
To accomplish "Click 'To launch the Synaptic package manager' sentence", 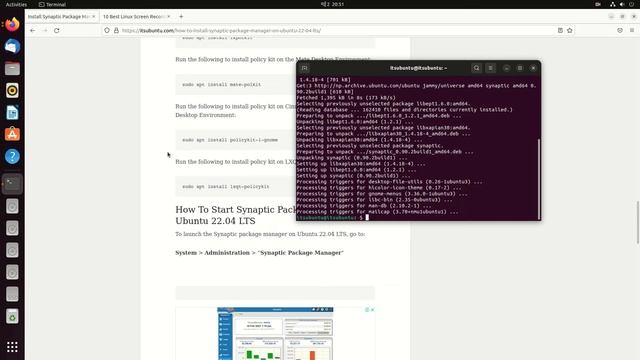I will pos(270,234).
